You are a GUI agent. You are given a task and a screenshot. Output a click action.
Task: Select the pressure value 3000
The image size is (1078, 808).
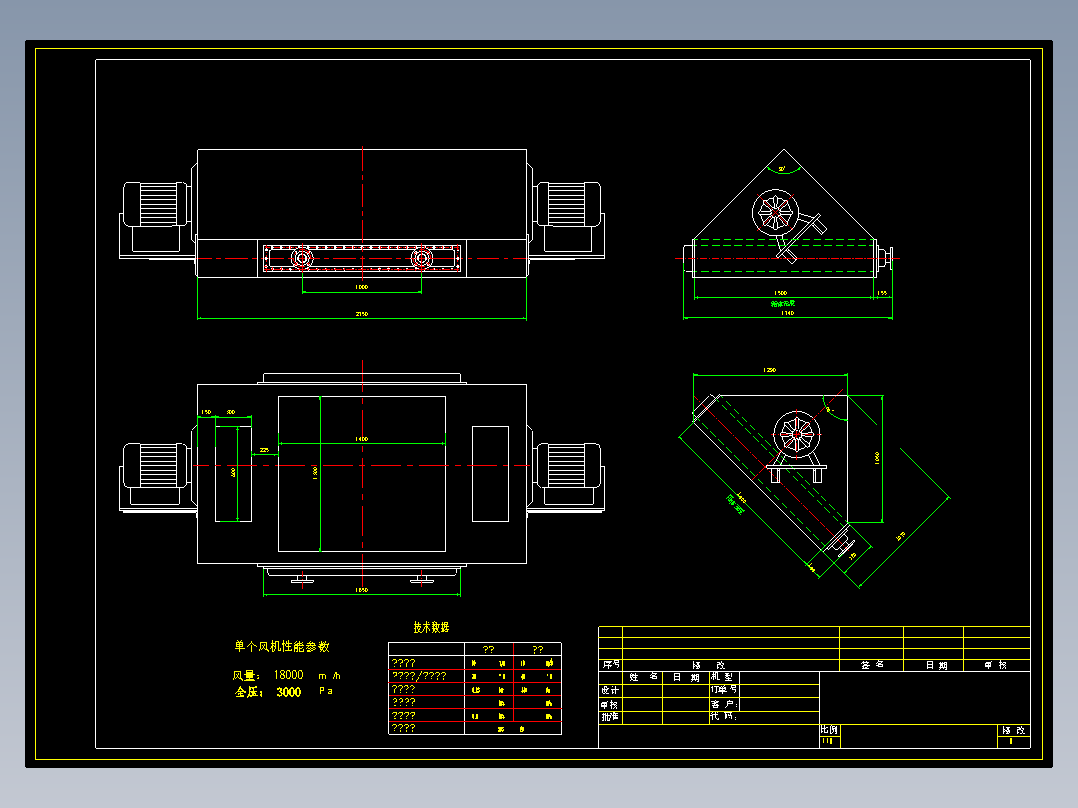[289, 692]
